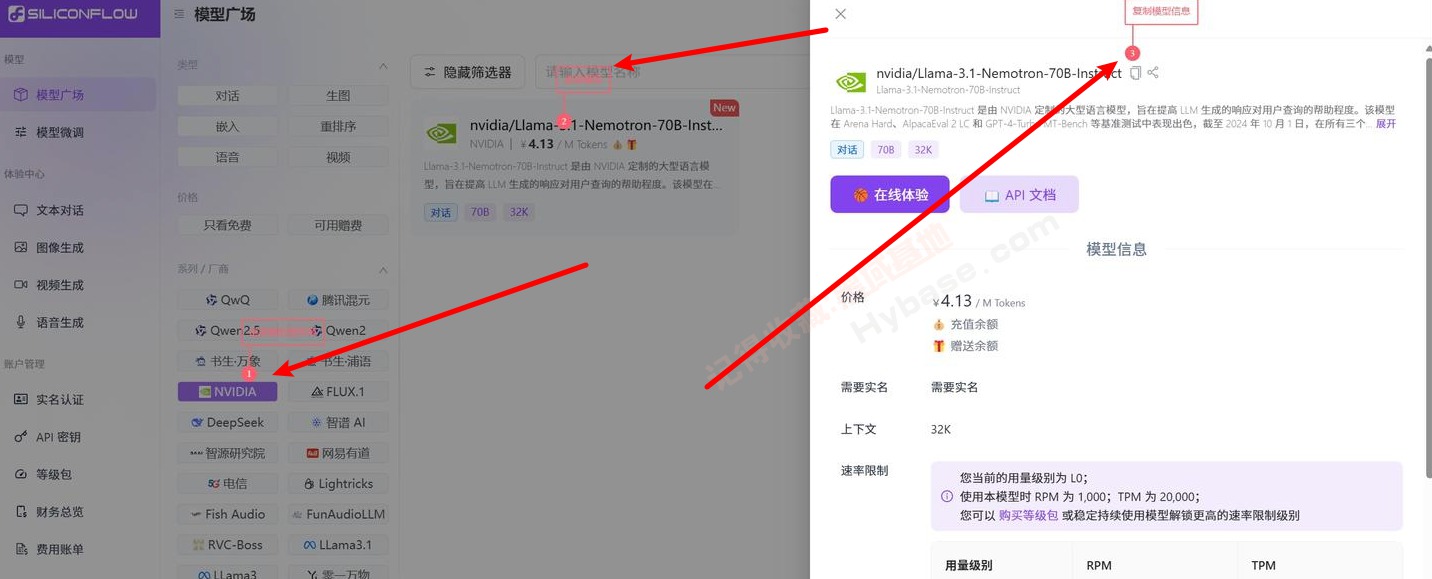Select the 网易有道 vendor filter
This screenshot has height=579, width=1432.
tap(338, 453)
